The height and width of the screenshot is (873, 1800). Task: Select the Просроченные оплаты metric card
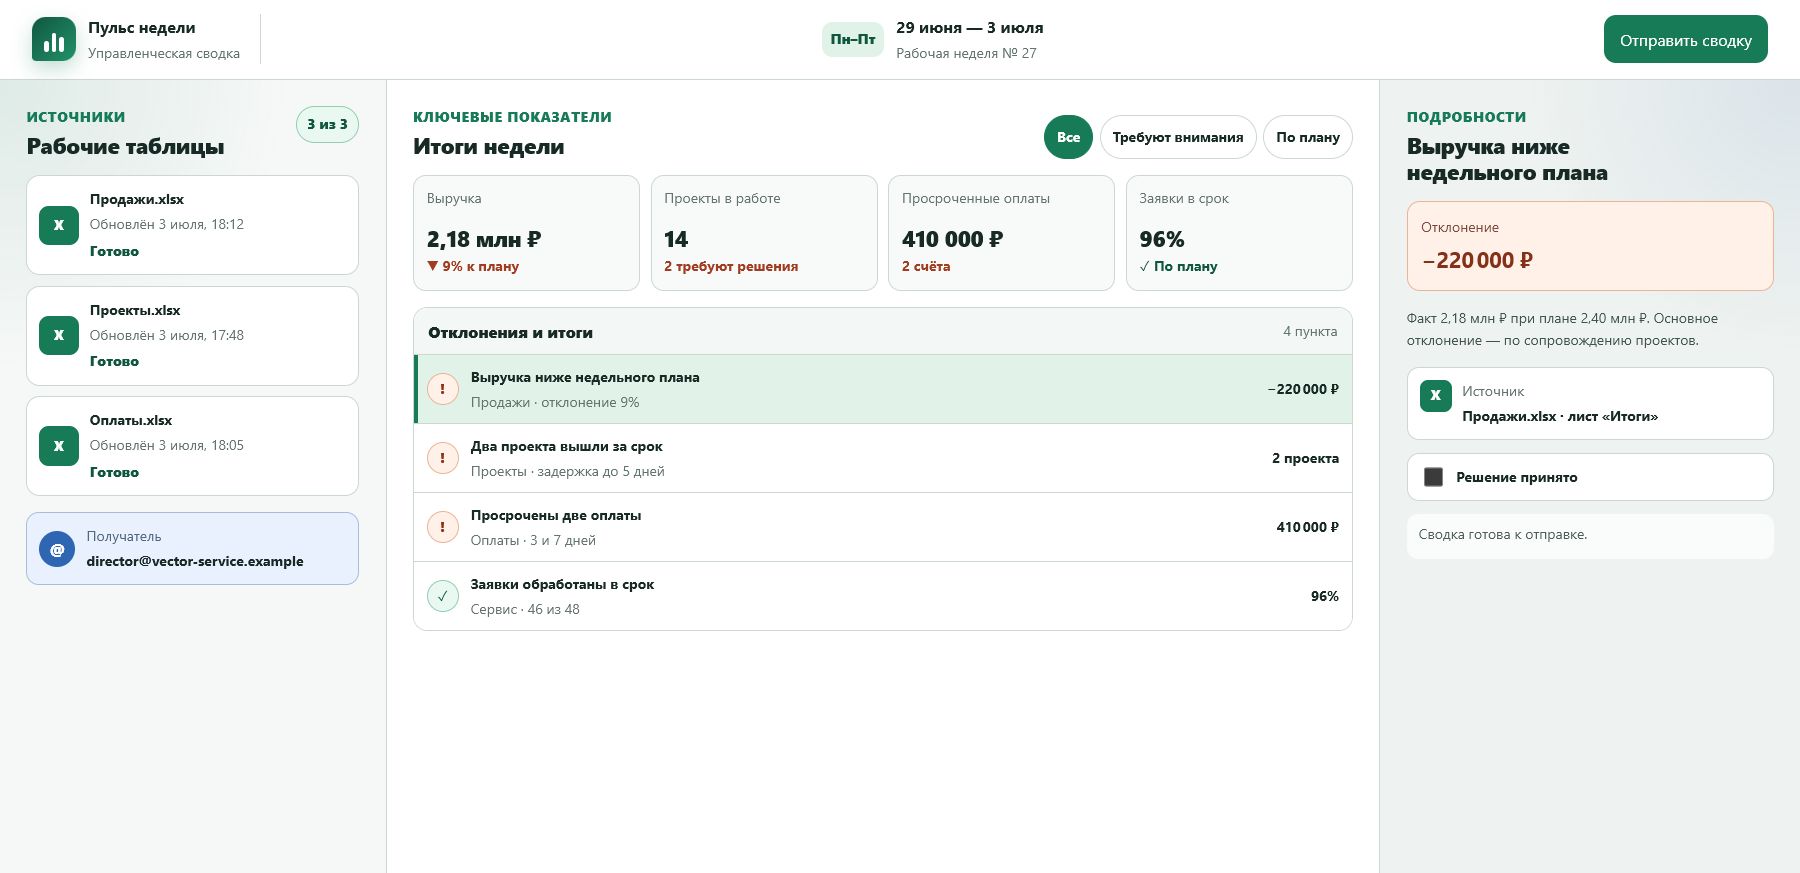click(x=1001, y=233)
